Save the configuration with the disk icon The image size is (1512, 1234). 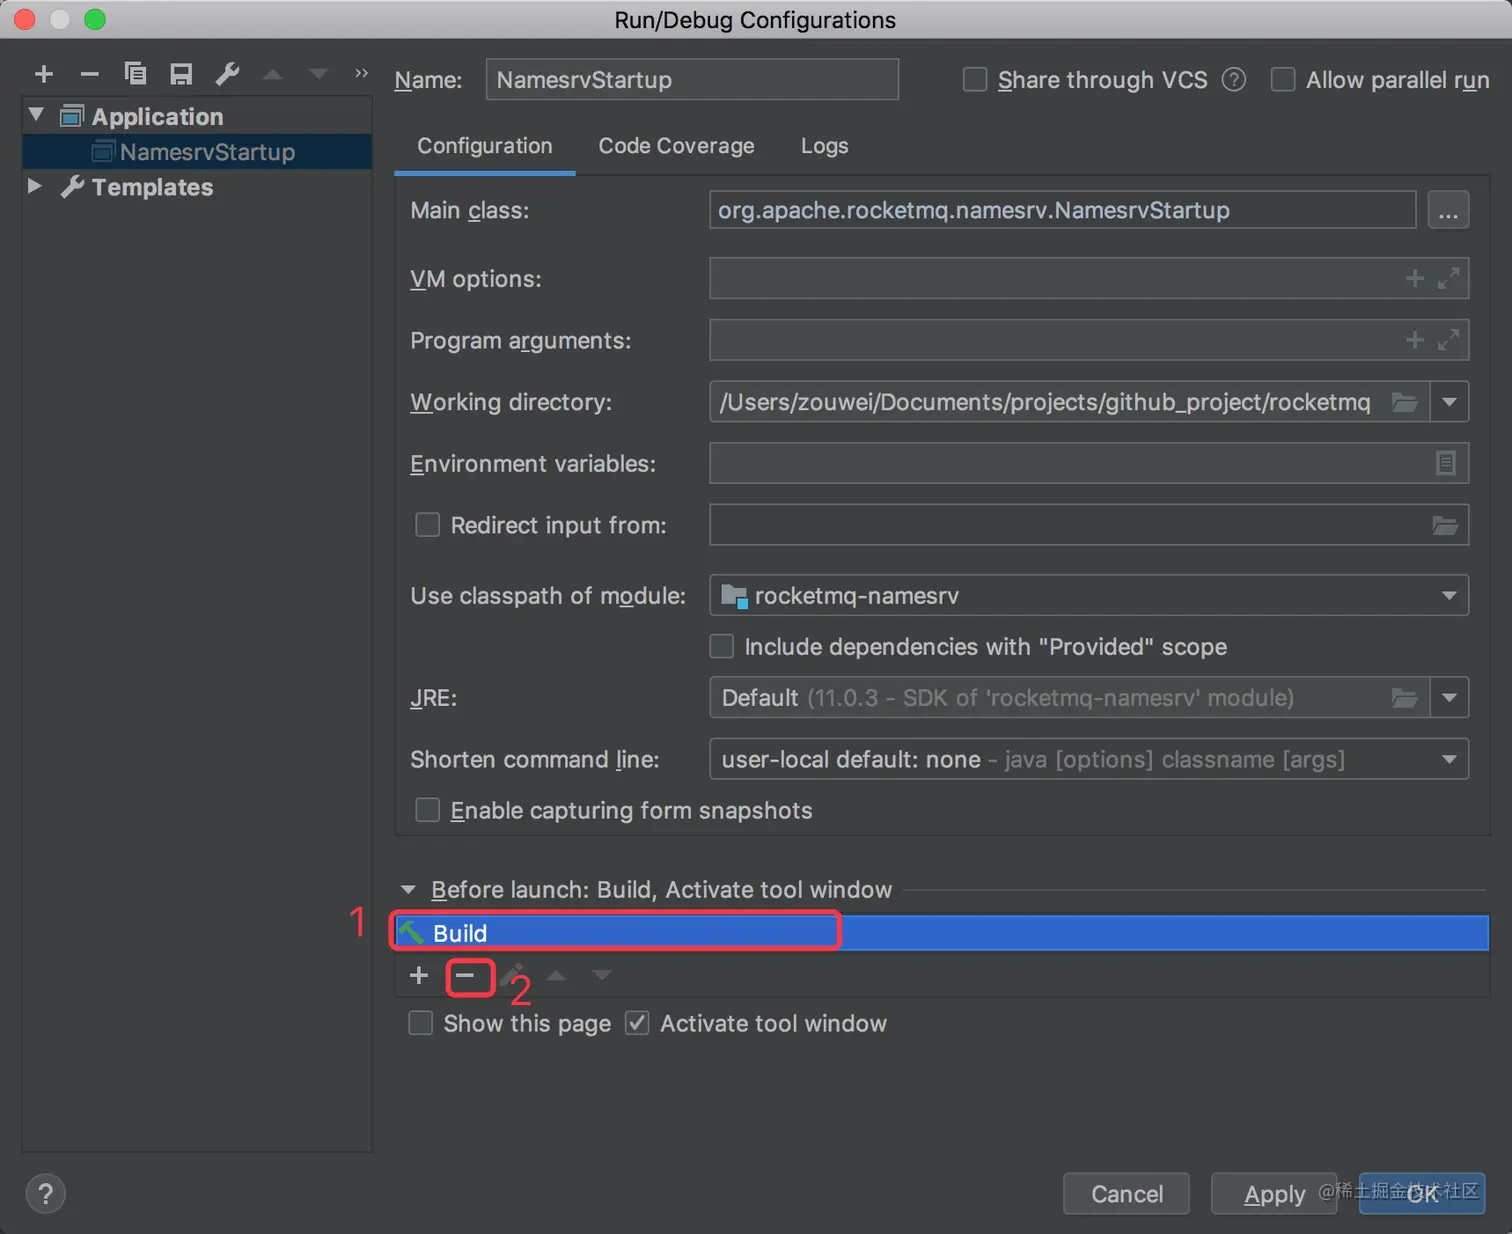[x=181, y=74]
